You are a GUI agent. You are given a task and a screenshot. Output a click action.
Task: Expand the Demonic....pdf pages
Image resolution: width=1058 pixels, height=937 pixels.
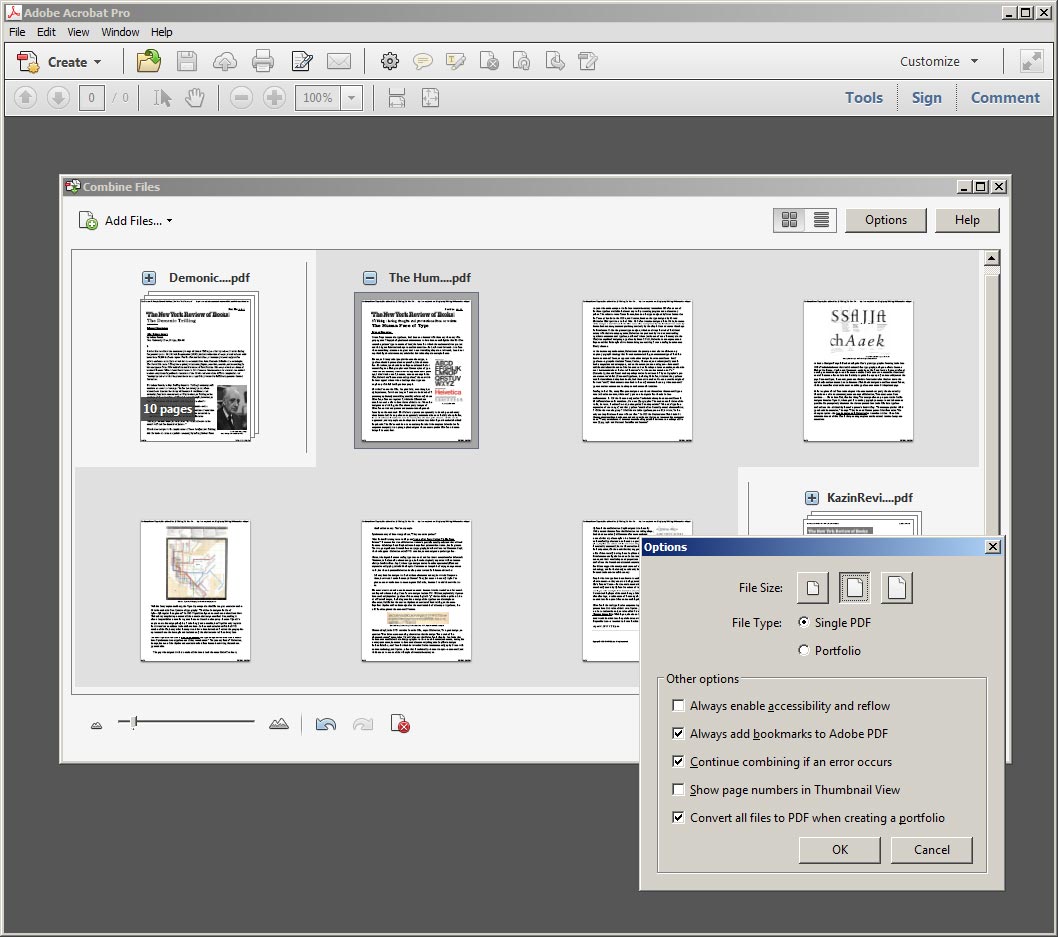pos(149,278)
